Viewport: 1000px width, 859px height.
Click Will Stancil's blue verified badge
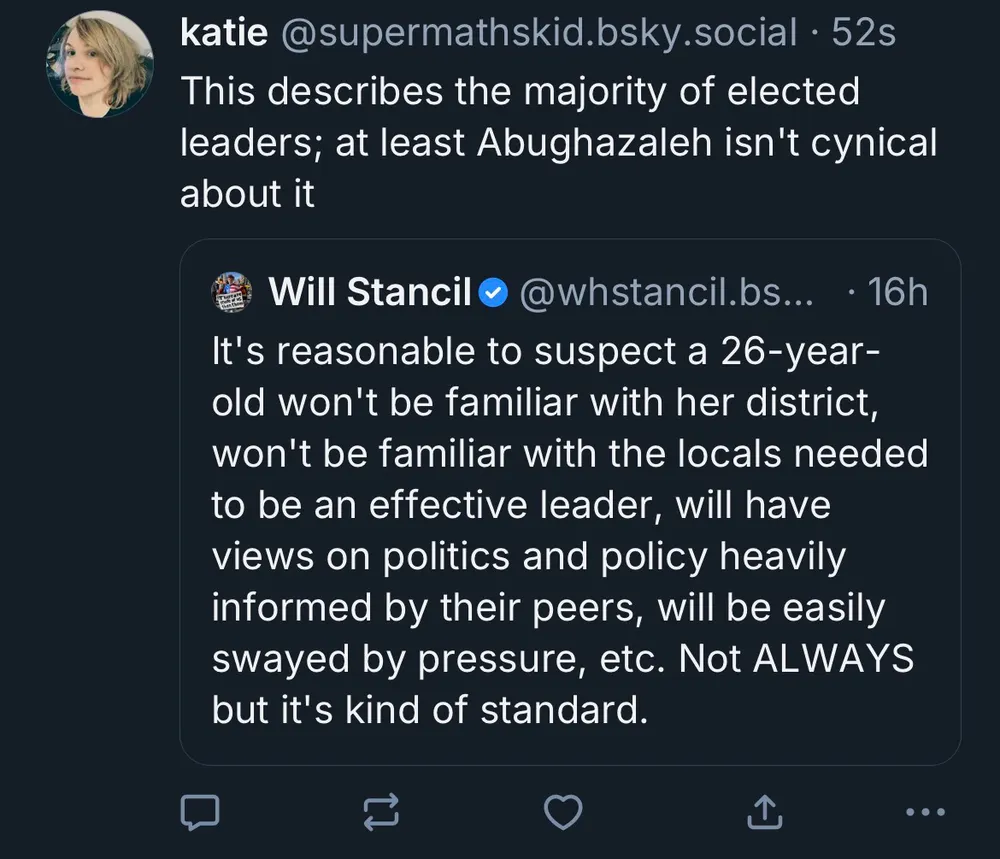pos(493,292)
